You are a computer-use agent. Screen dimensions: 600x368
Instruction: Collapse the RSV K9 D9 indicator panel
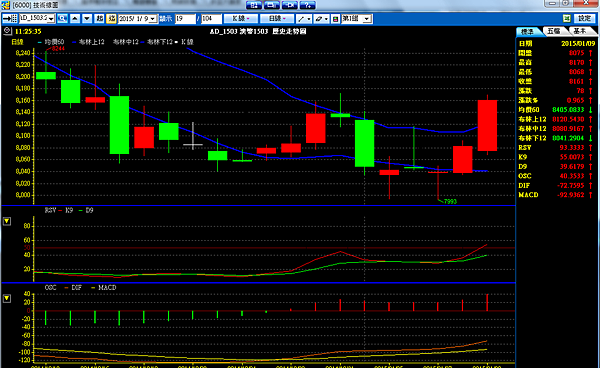7,221
